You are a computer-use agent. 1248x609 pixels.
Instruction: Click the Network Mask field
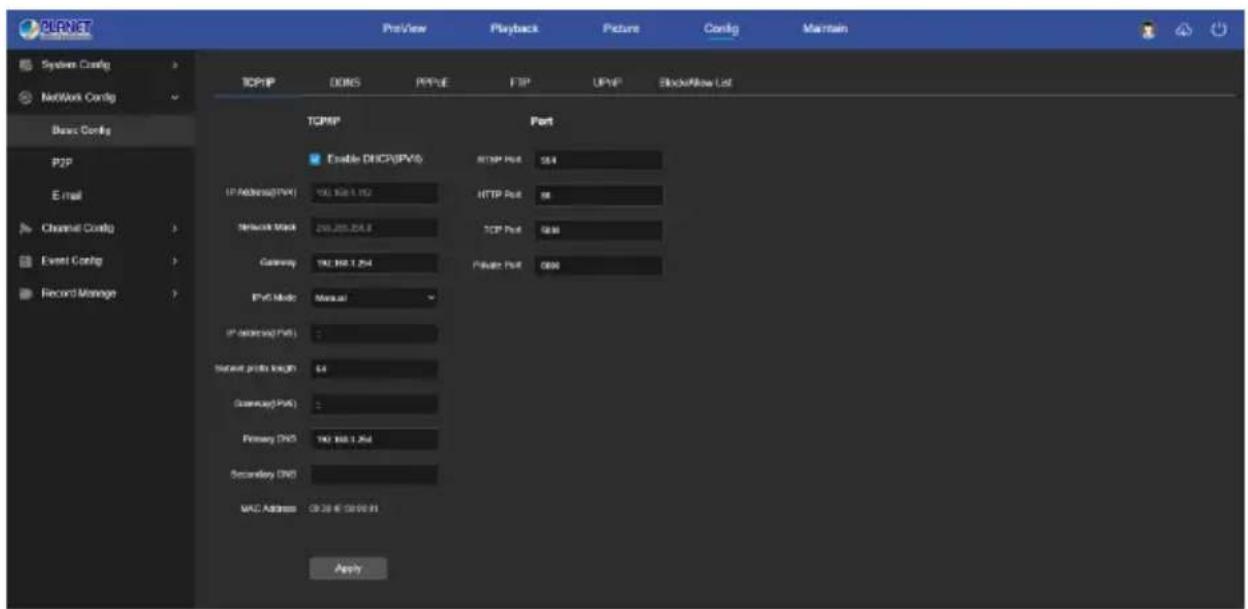374,228
